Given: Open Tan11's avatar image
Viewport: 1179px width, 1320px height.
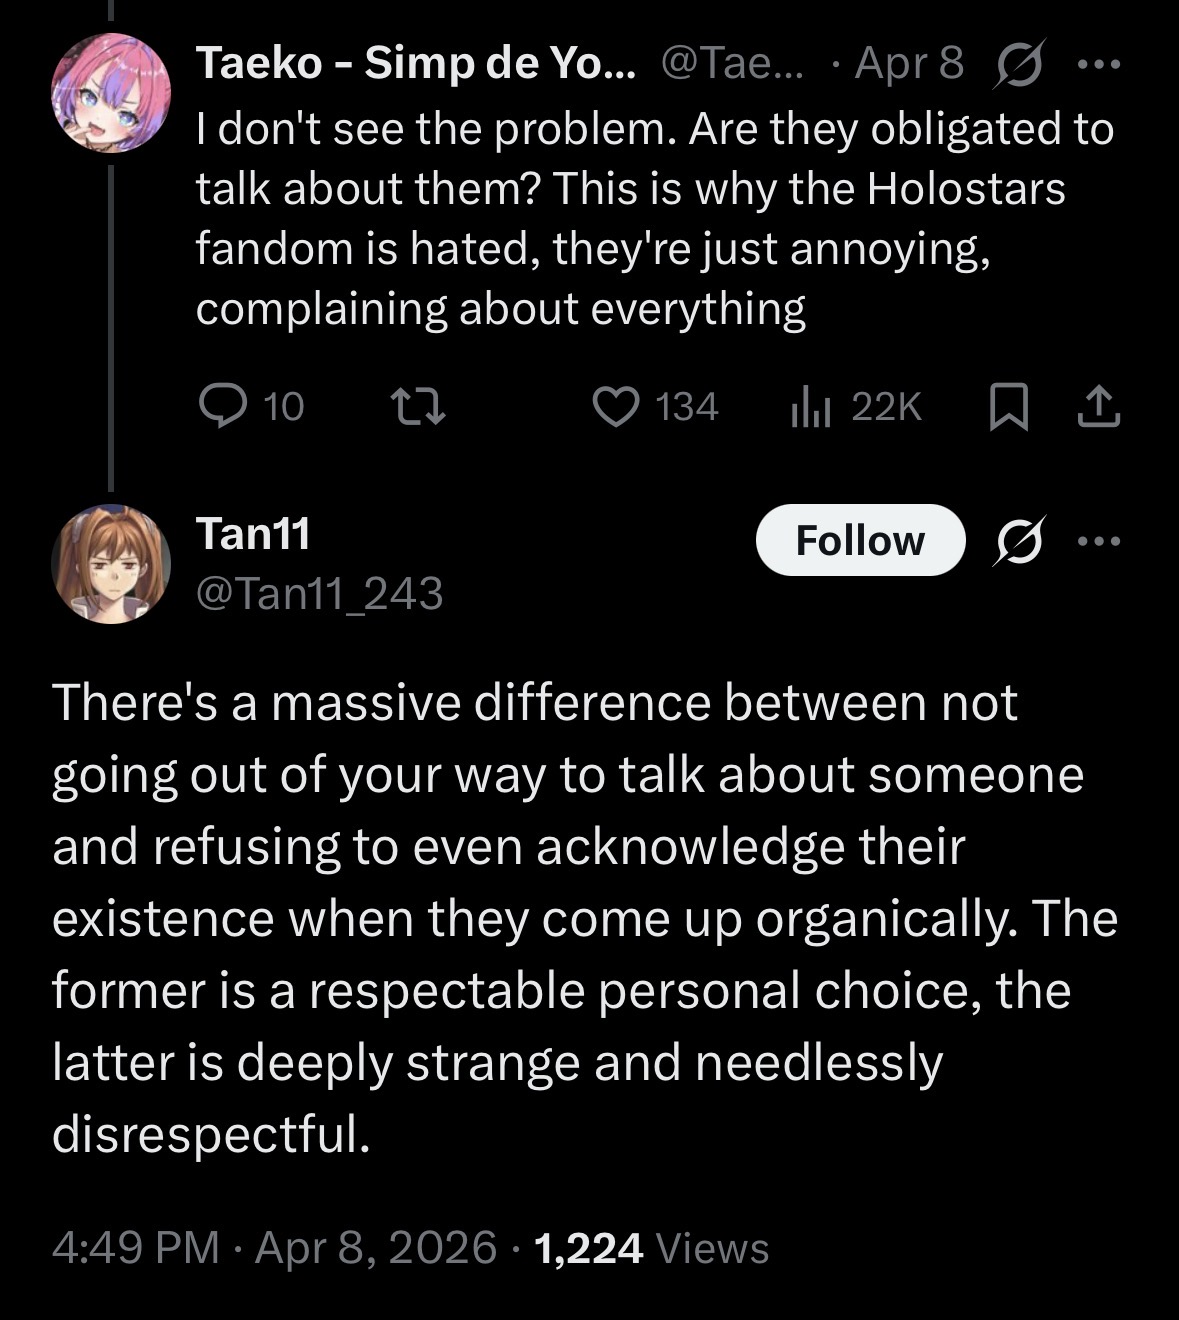Looking at the screenshot, I should pyautogui.click(x=110, y=564).
